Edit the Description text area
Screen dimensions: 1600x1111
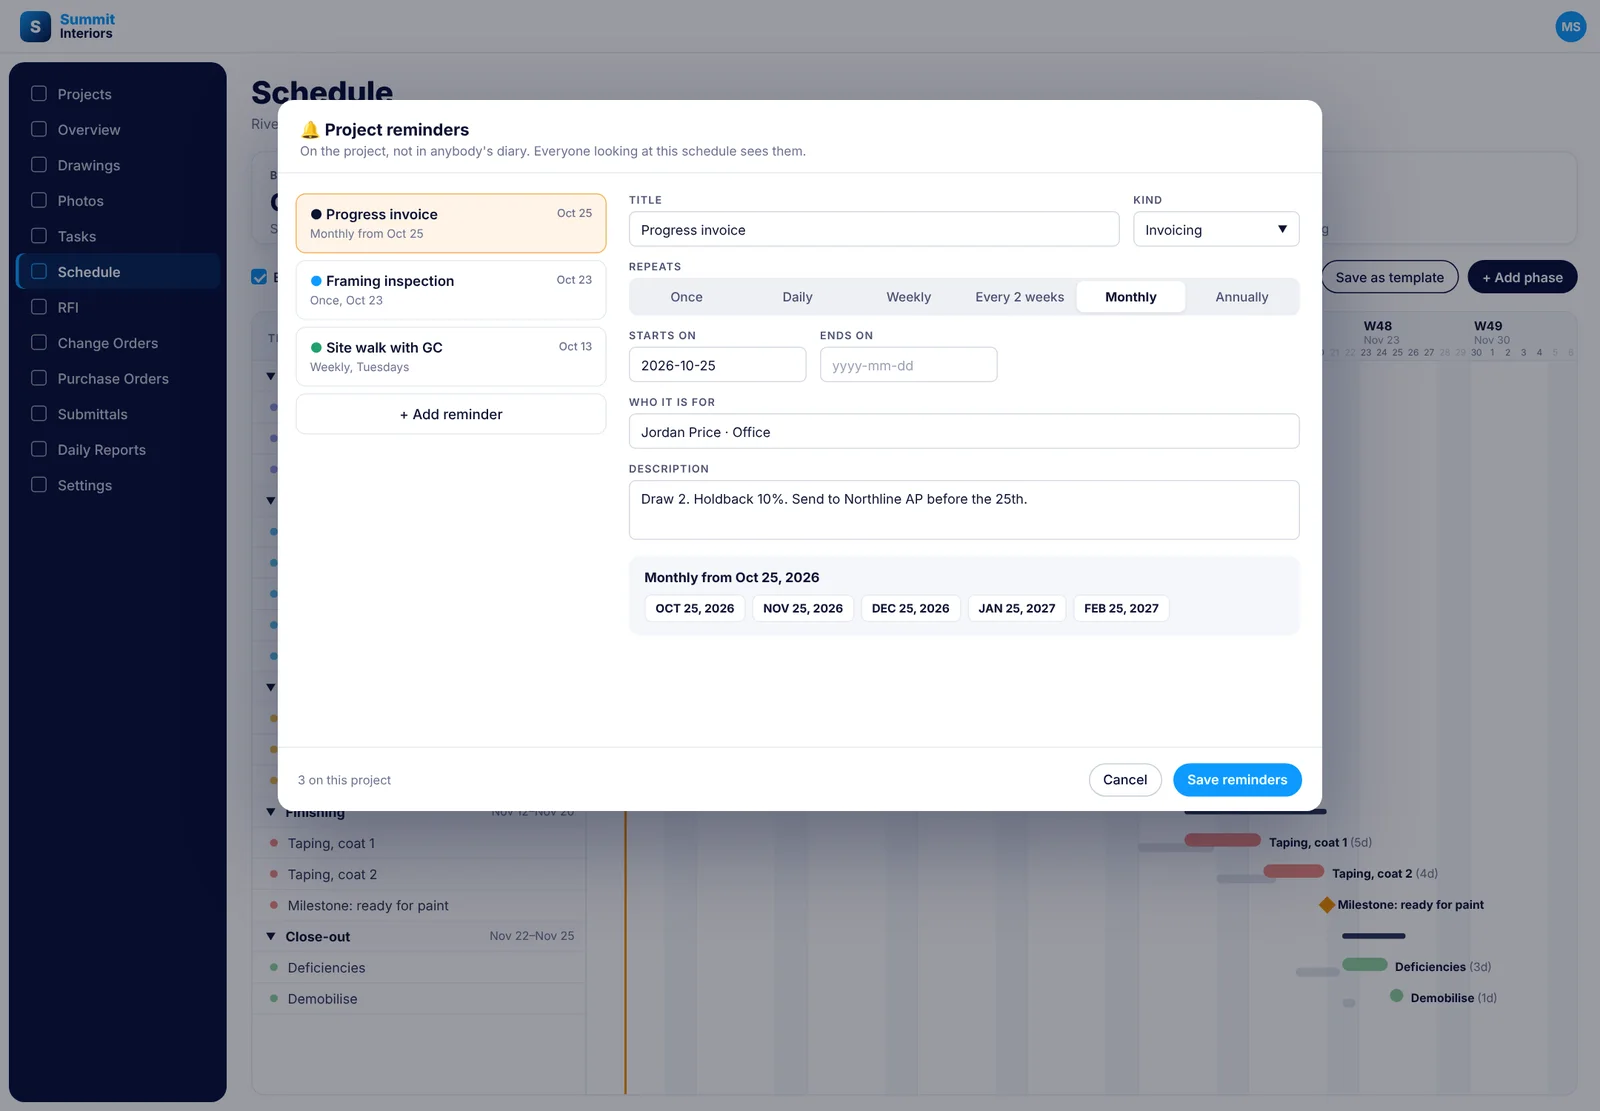pyautogui.click(x=964, y=510)
